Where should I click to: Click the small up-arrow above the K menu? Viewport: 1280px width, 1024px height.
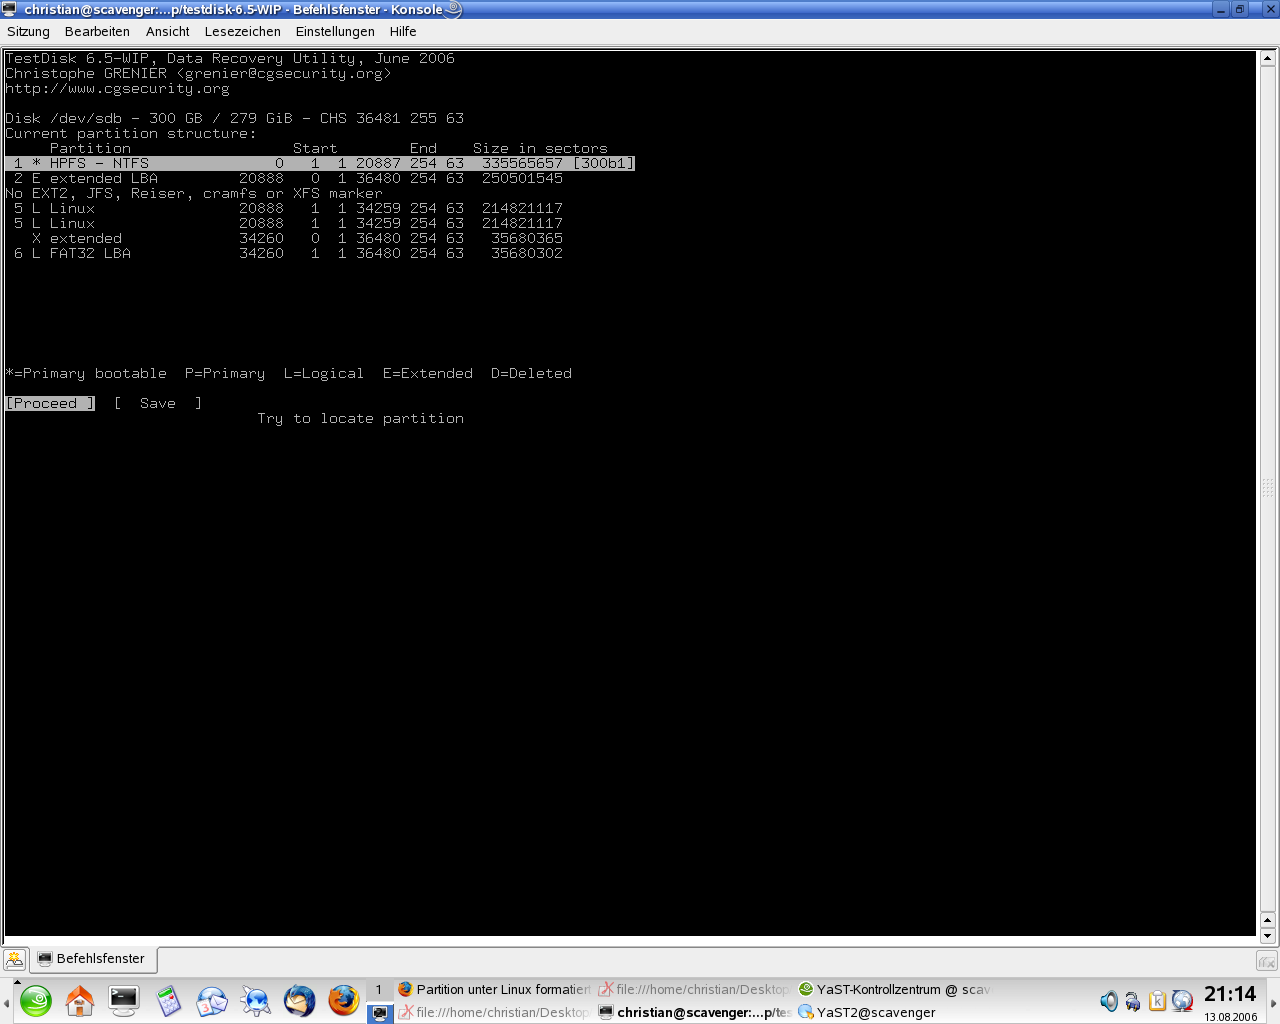coord(17,983)
